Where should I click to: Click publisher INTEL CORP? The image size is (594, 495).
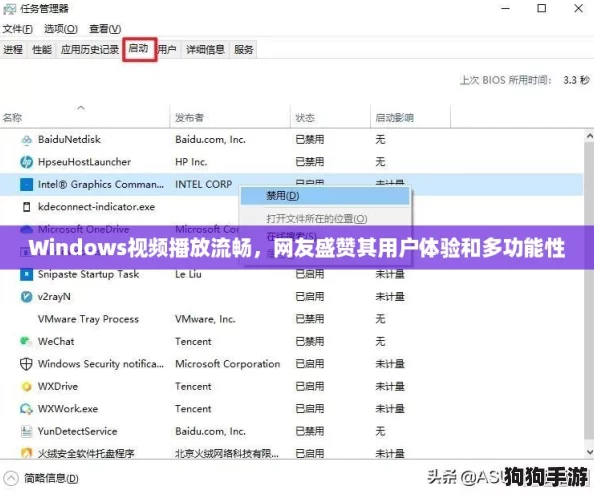(203, 184)
